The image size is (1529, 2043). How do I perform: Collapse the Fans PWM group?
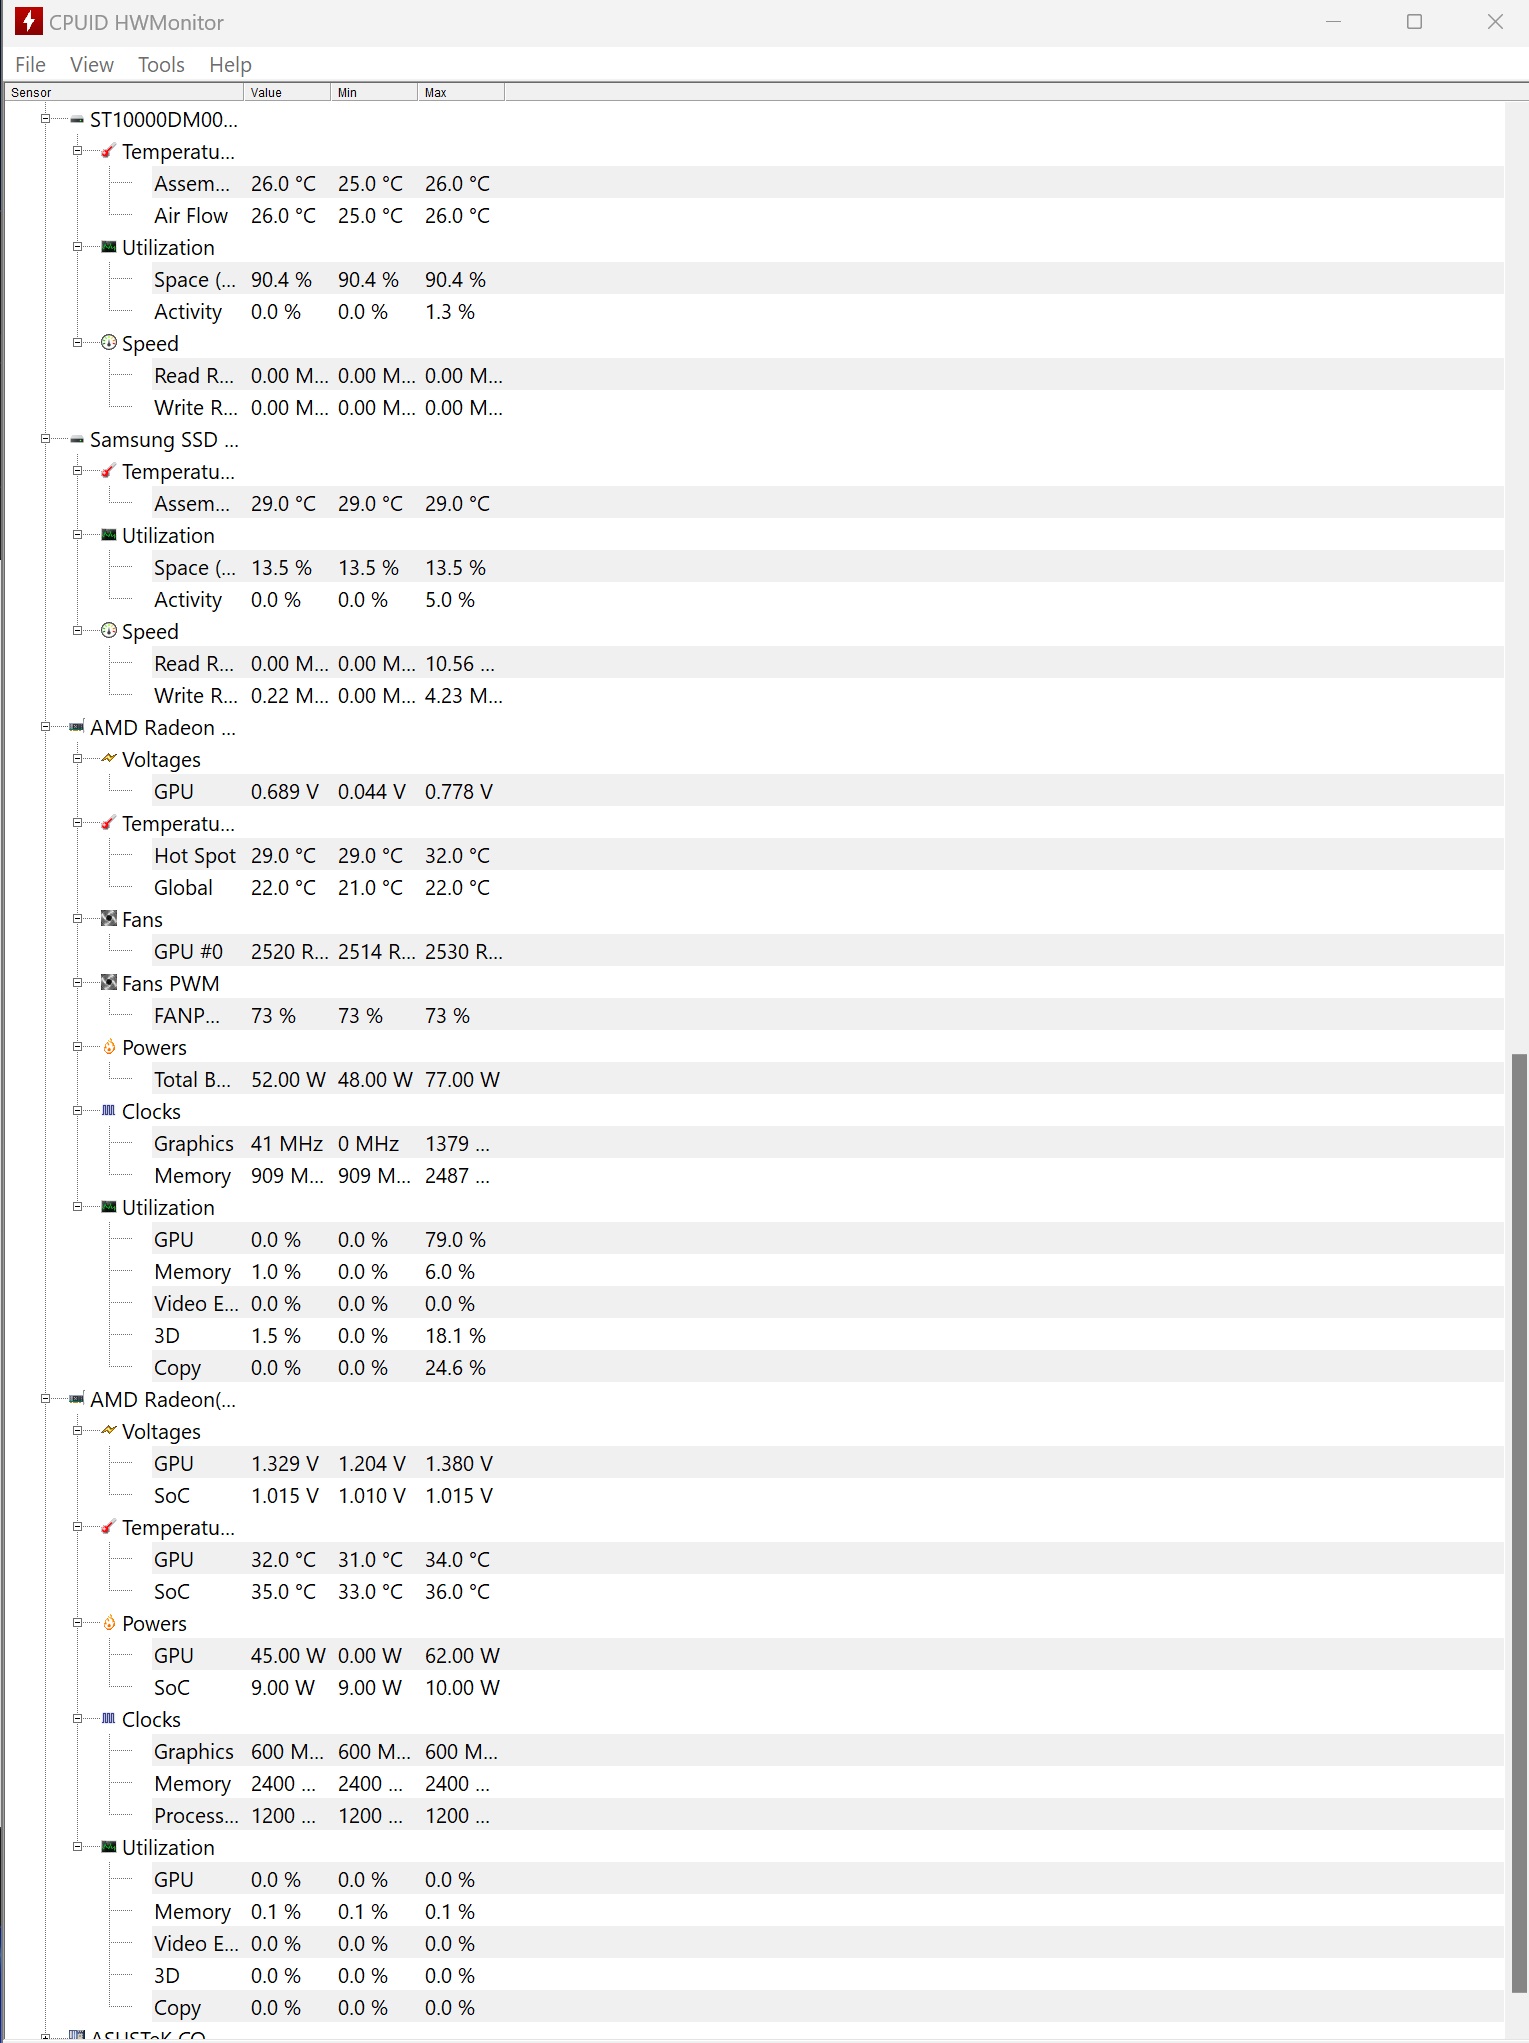pyautogui.click(x=77, y=983)
